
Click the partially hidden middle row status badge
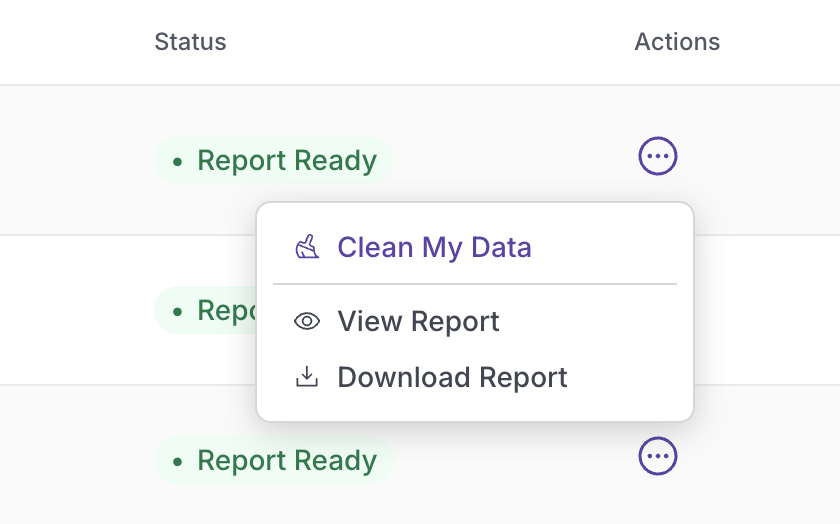click(206, 310)
